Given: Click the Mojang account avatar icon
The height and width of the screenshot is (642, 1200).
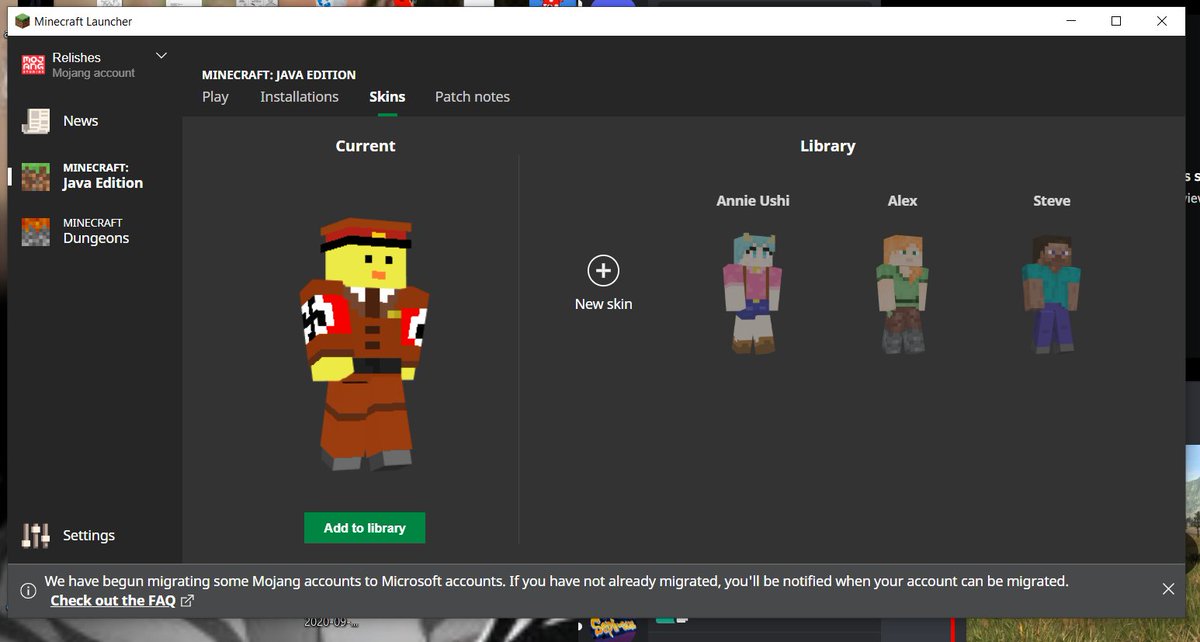Looking at the screenshot, I should [x=33, y=65].
